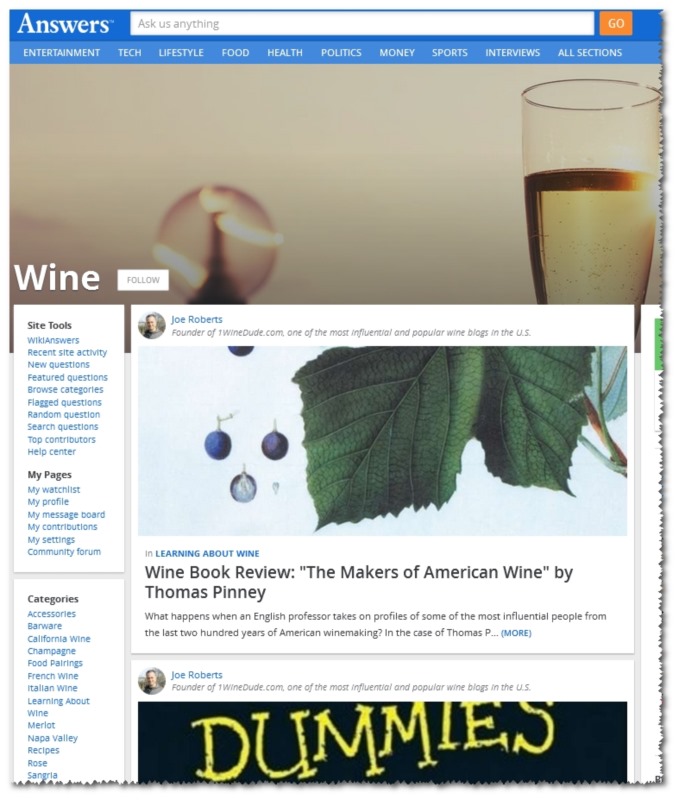Open My watchlist page
Viewport: 679px width, 800px height.
point(54,490)
